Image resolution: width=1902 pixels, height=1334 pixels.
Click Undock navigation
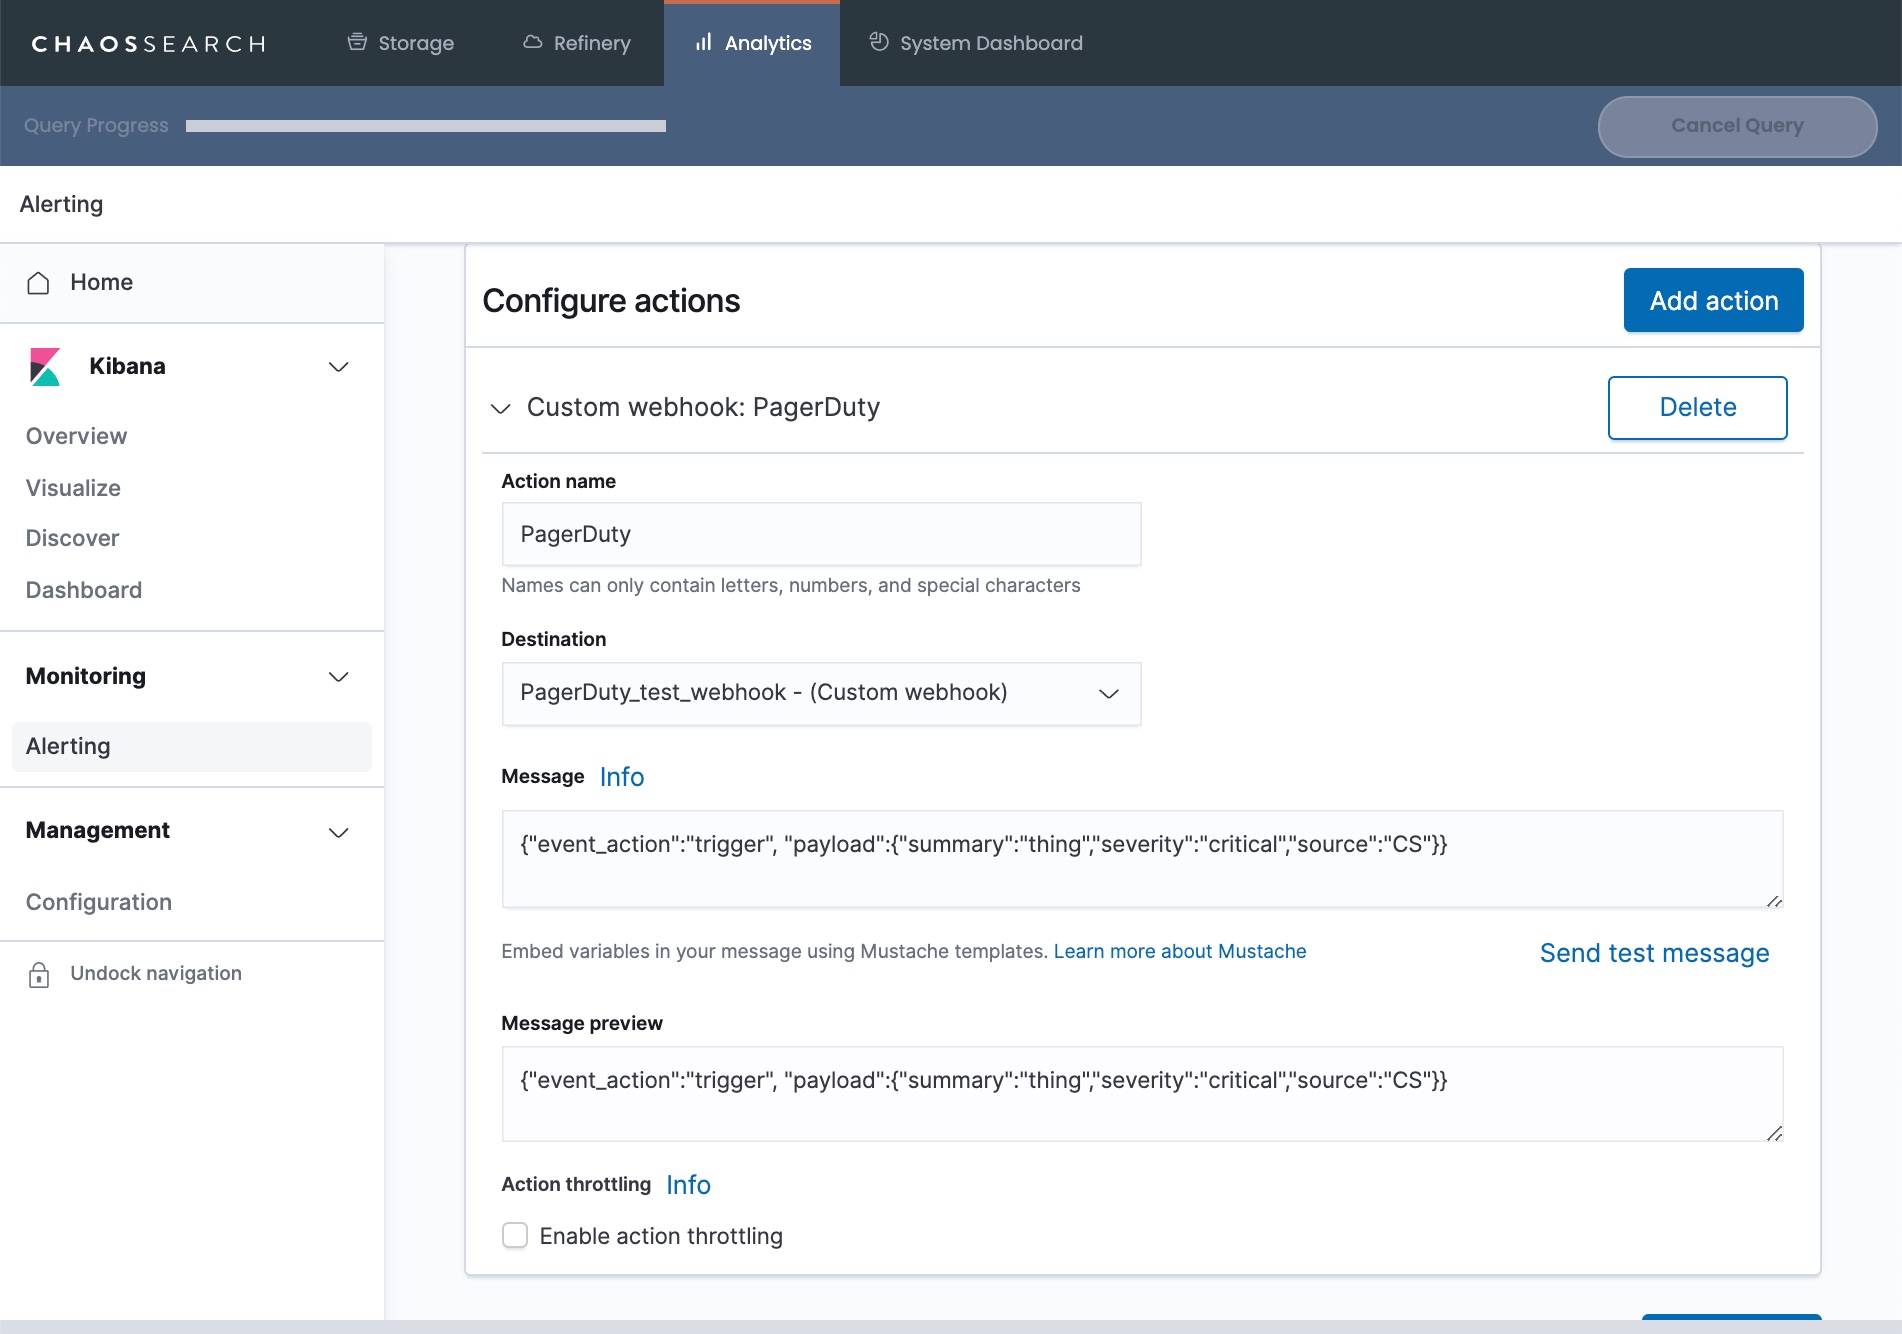(x=156, y=974)
